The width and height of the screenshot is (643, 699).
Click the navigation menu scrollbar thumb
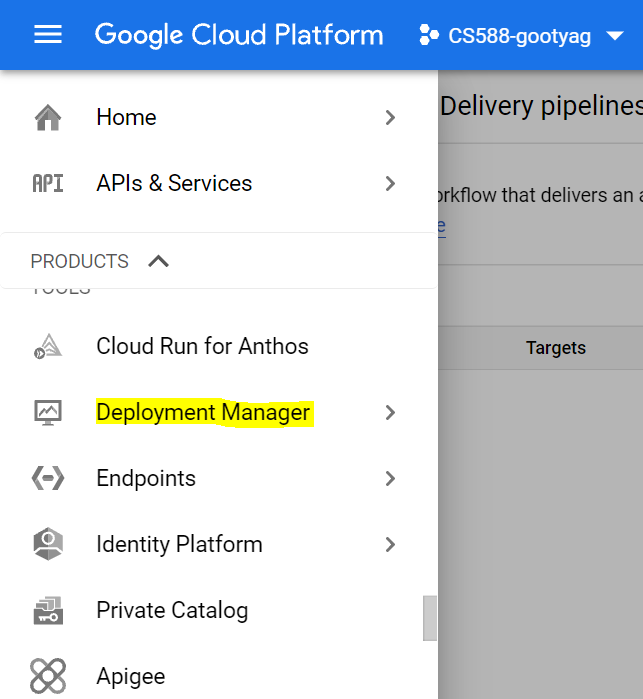click(430, 618)
